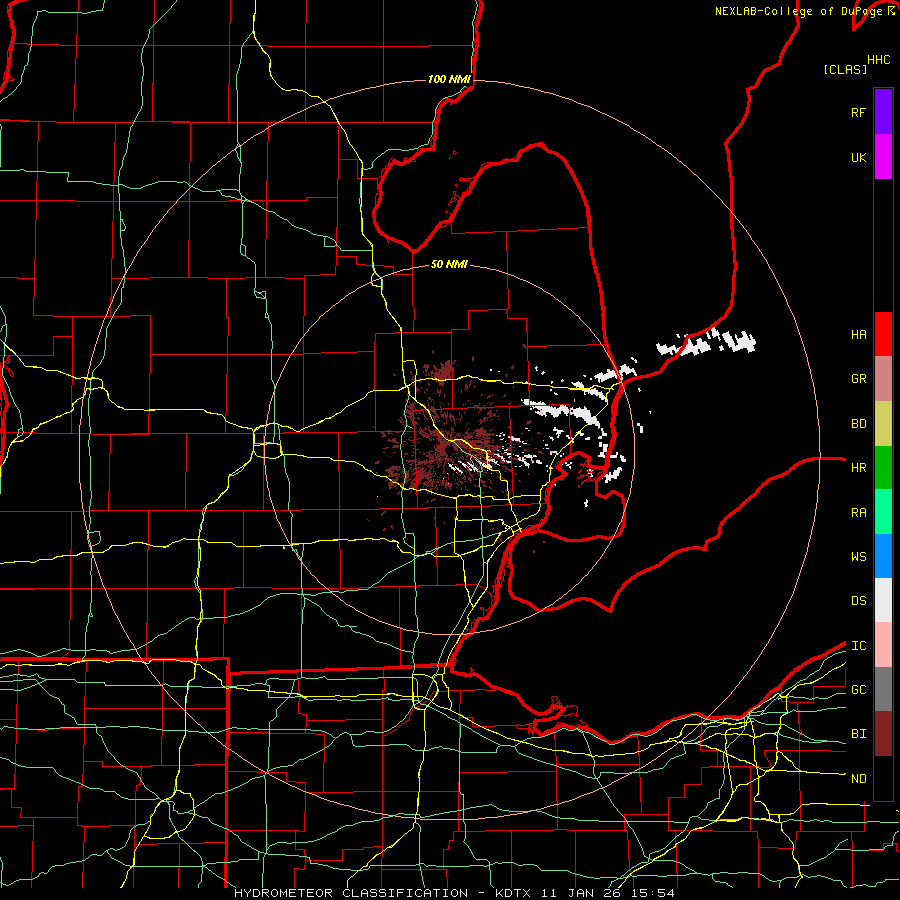Click the 'HHC' product code text
This screenshot has height=900, width=900.
tap(878, 60)
